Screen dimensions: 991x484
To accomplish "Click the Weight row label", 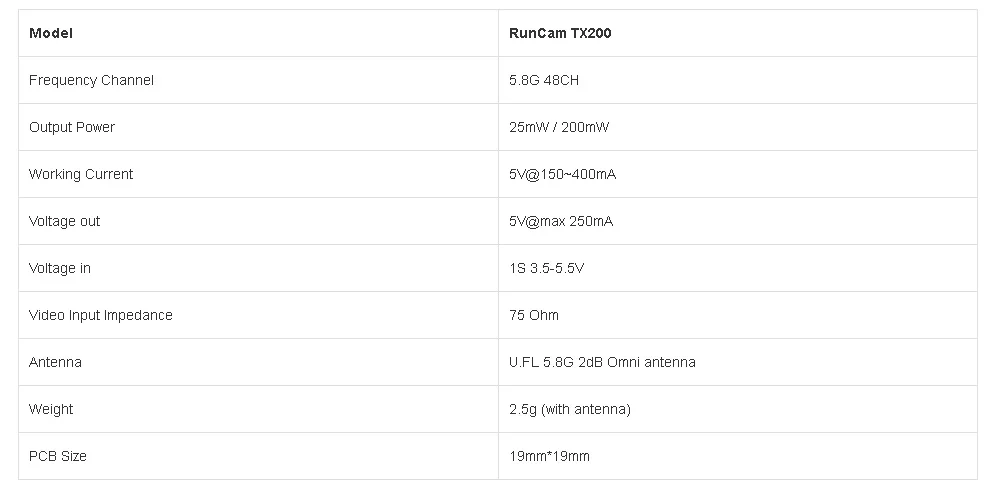I will click(x=51, y=409).
